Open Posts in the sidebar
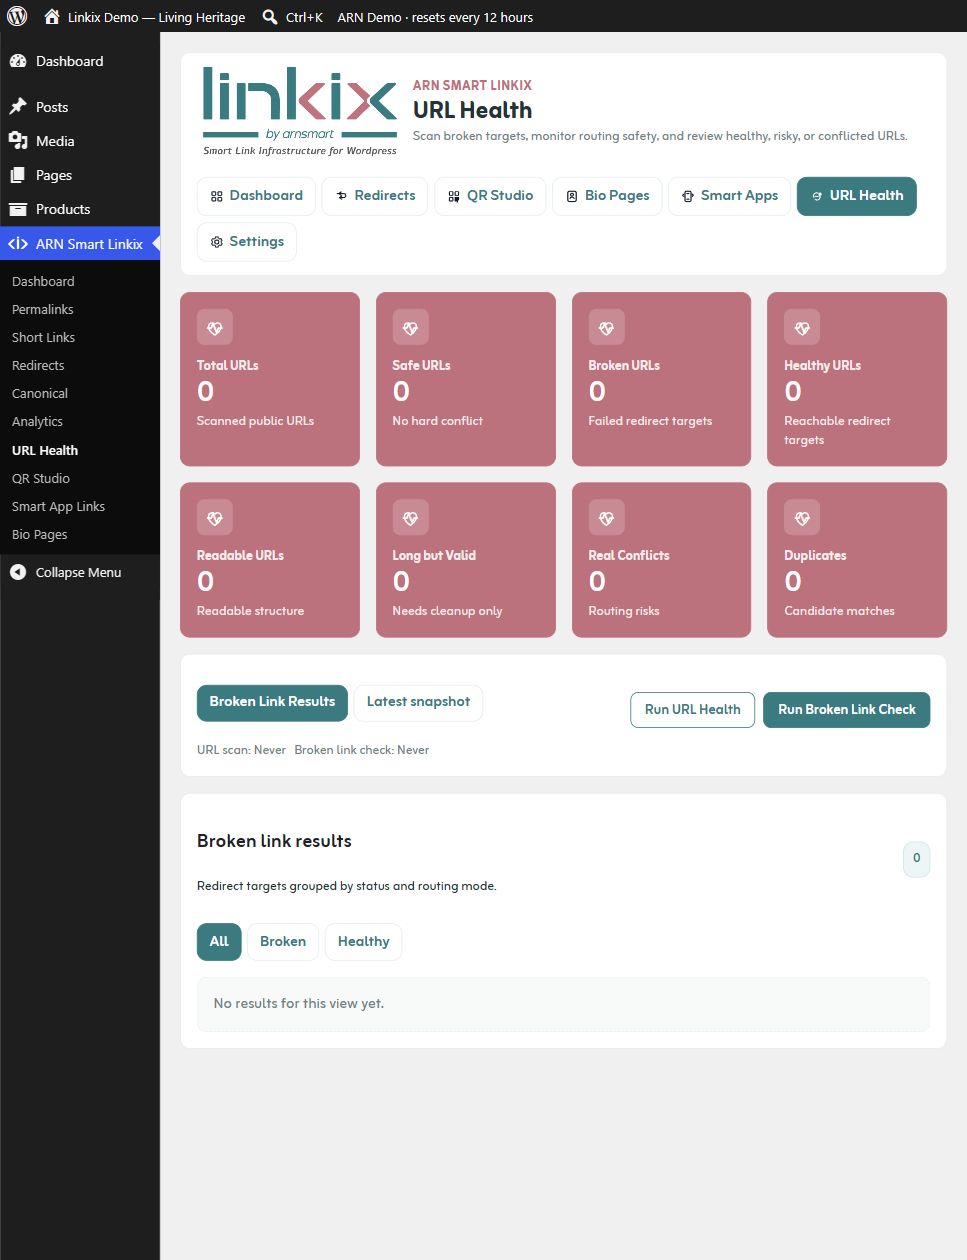The image size is (967, 1260). pos(80,107)
